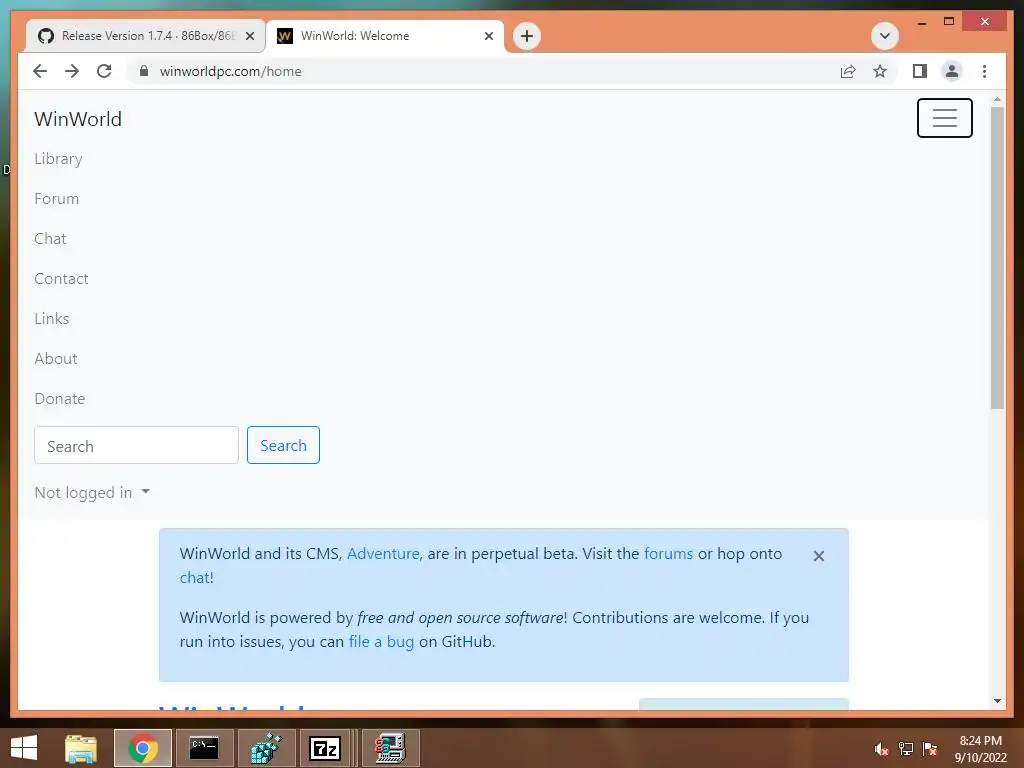
Task: Open 86Box computer icon in taskbar
Action: coord(391,748)
